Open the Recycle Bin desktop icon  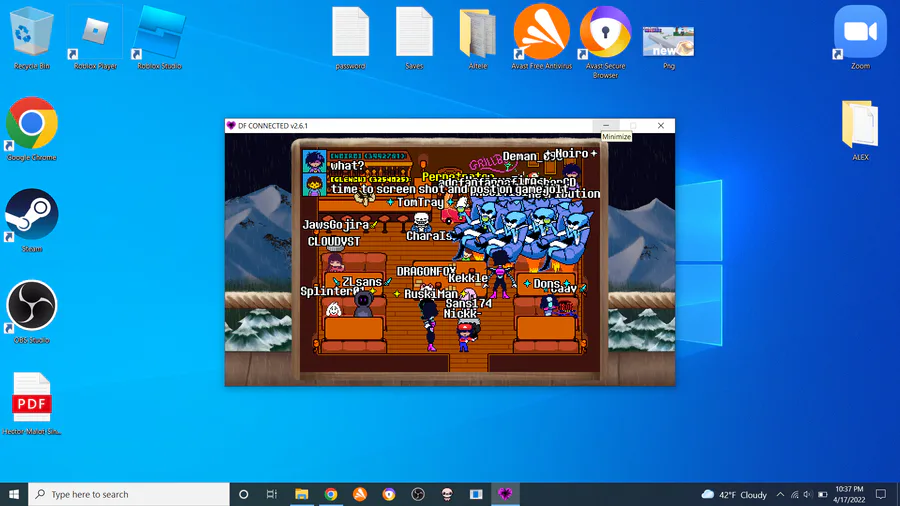click(32, 38)
